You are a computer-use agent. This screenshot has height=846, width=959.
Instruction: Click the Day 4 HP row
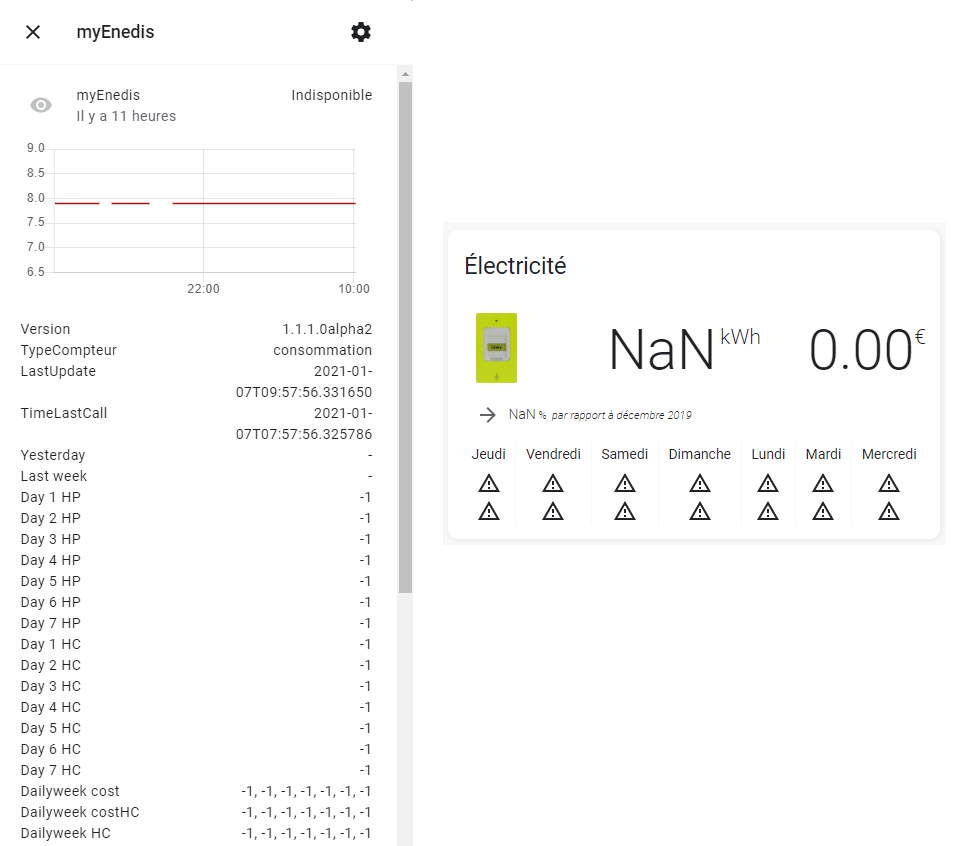196,560
